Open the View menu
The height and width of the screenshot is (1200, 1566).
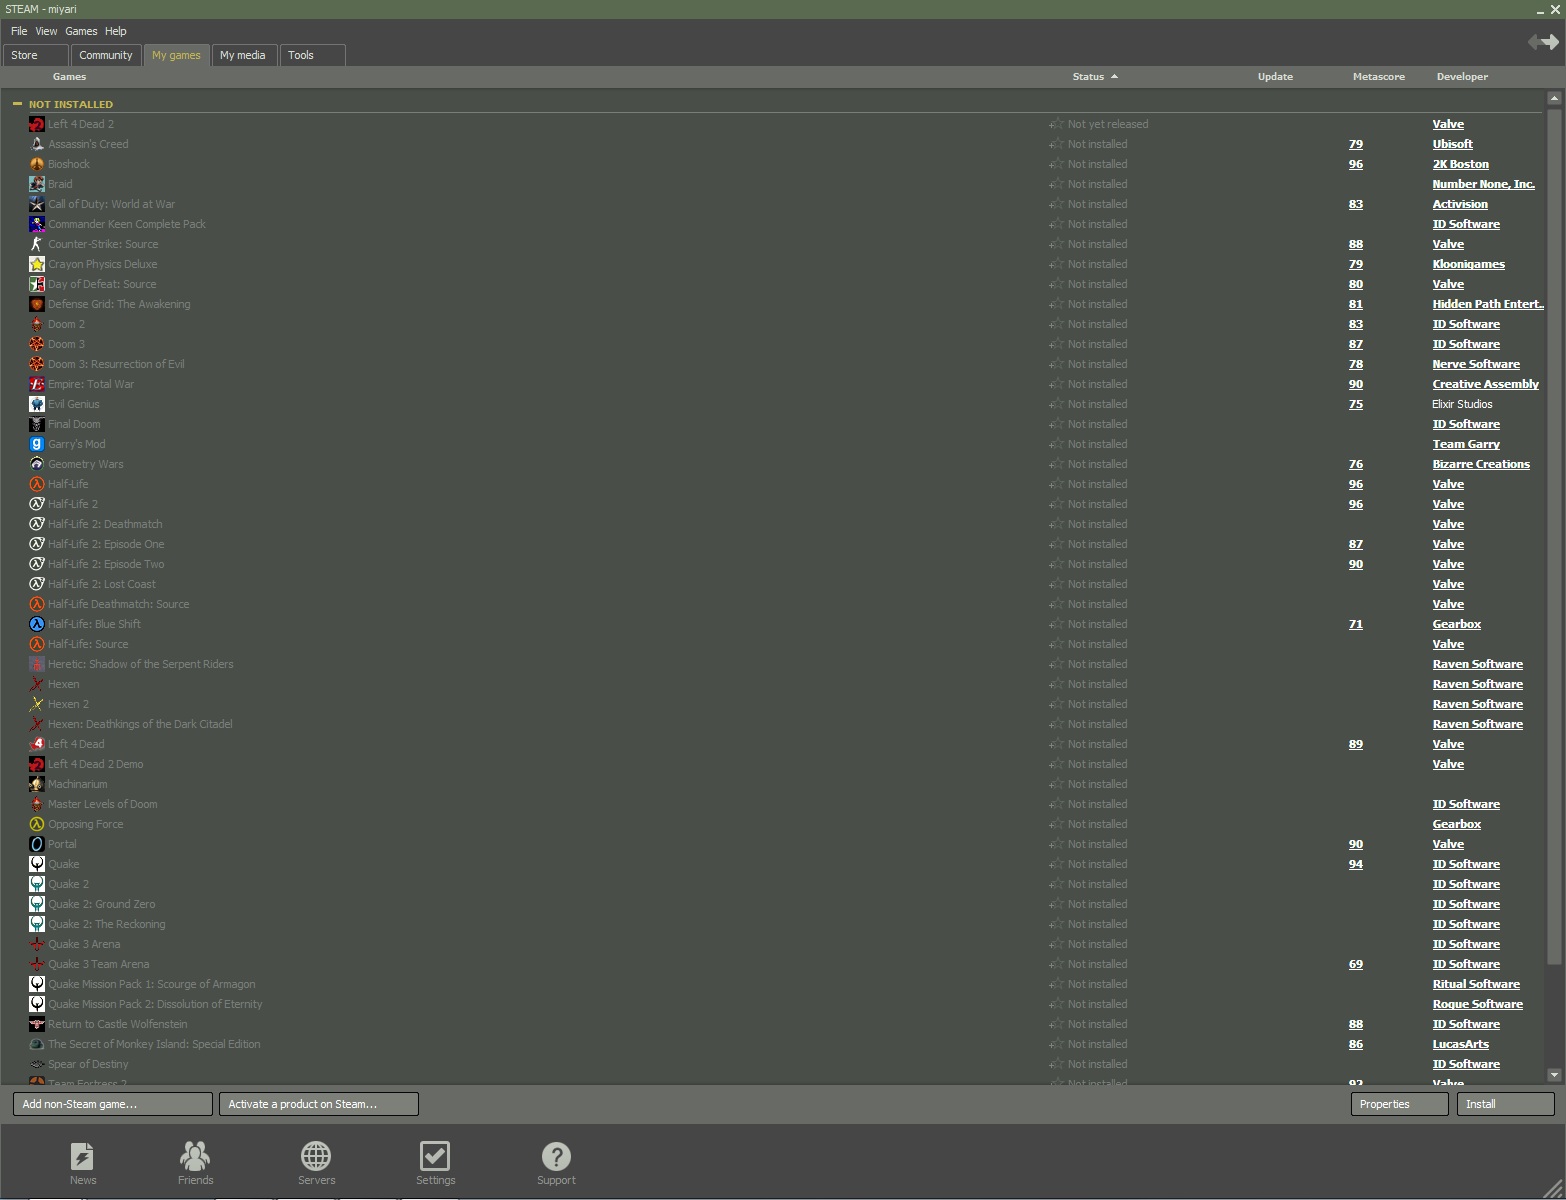pyautogui.click(x=46, y=31)
